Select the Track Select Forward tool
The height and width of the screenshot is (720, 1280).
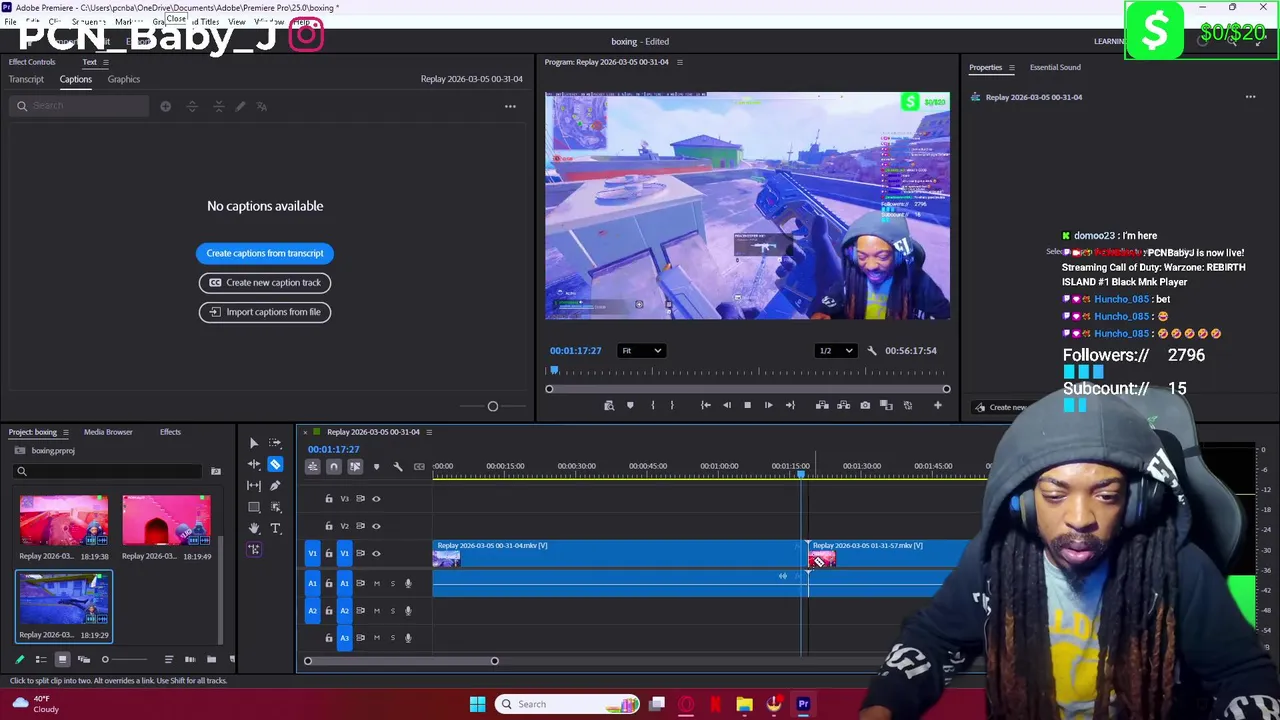click(275, 443)
